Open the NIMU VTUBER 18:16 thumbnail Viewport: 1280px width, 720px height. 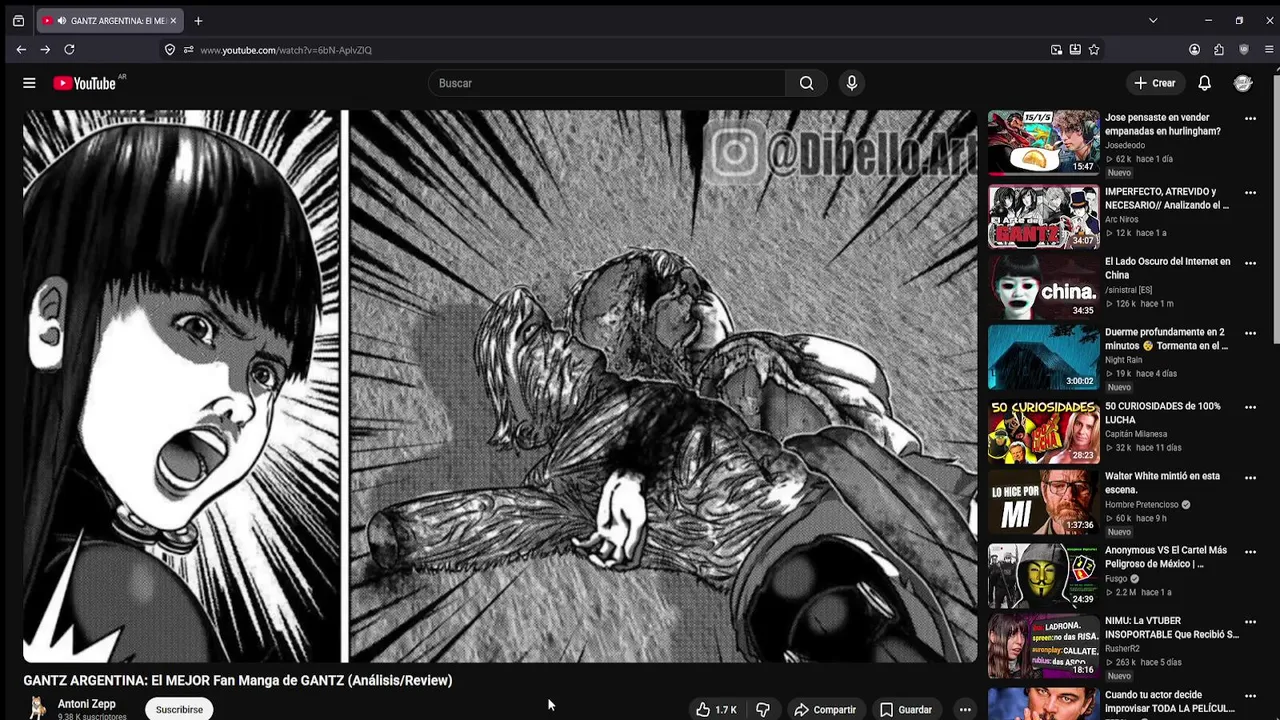1043,646
